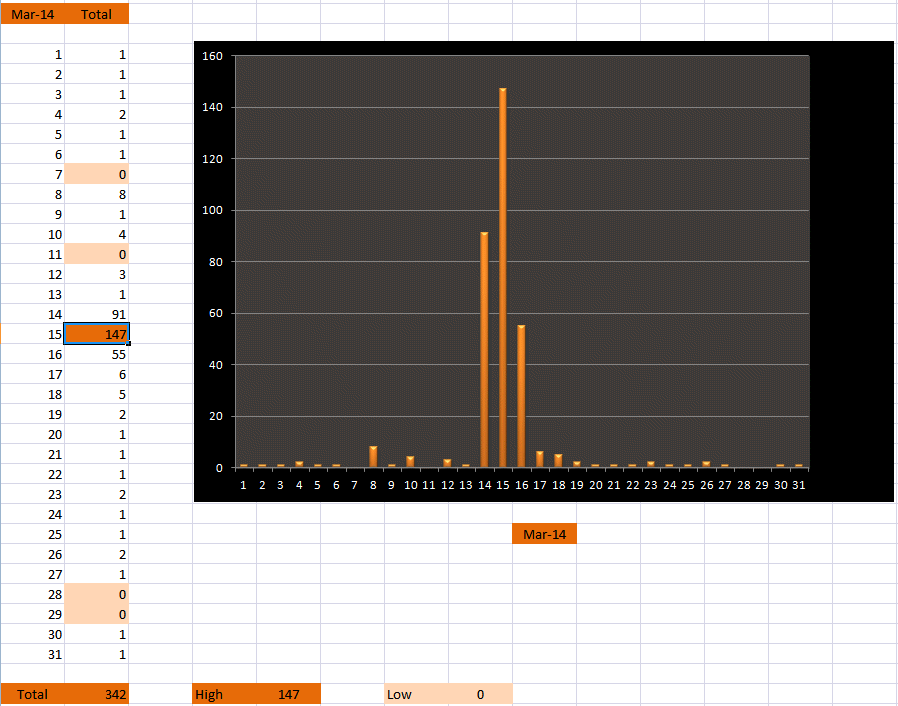
Task: Select the High label cell
Action: point(224,694)
